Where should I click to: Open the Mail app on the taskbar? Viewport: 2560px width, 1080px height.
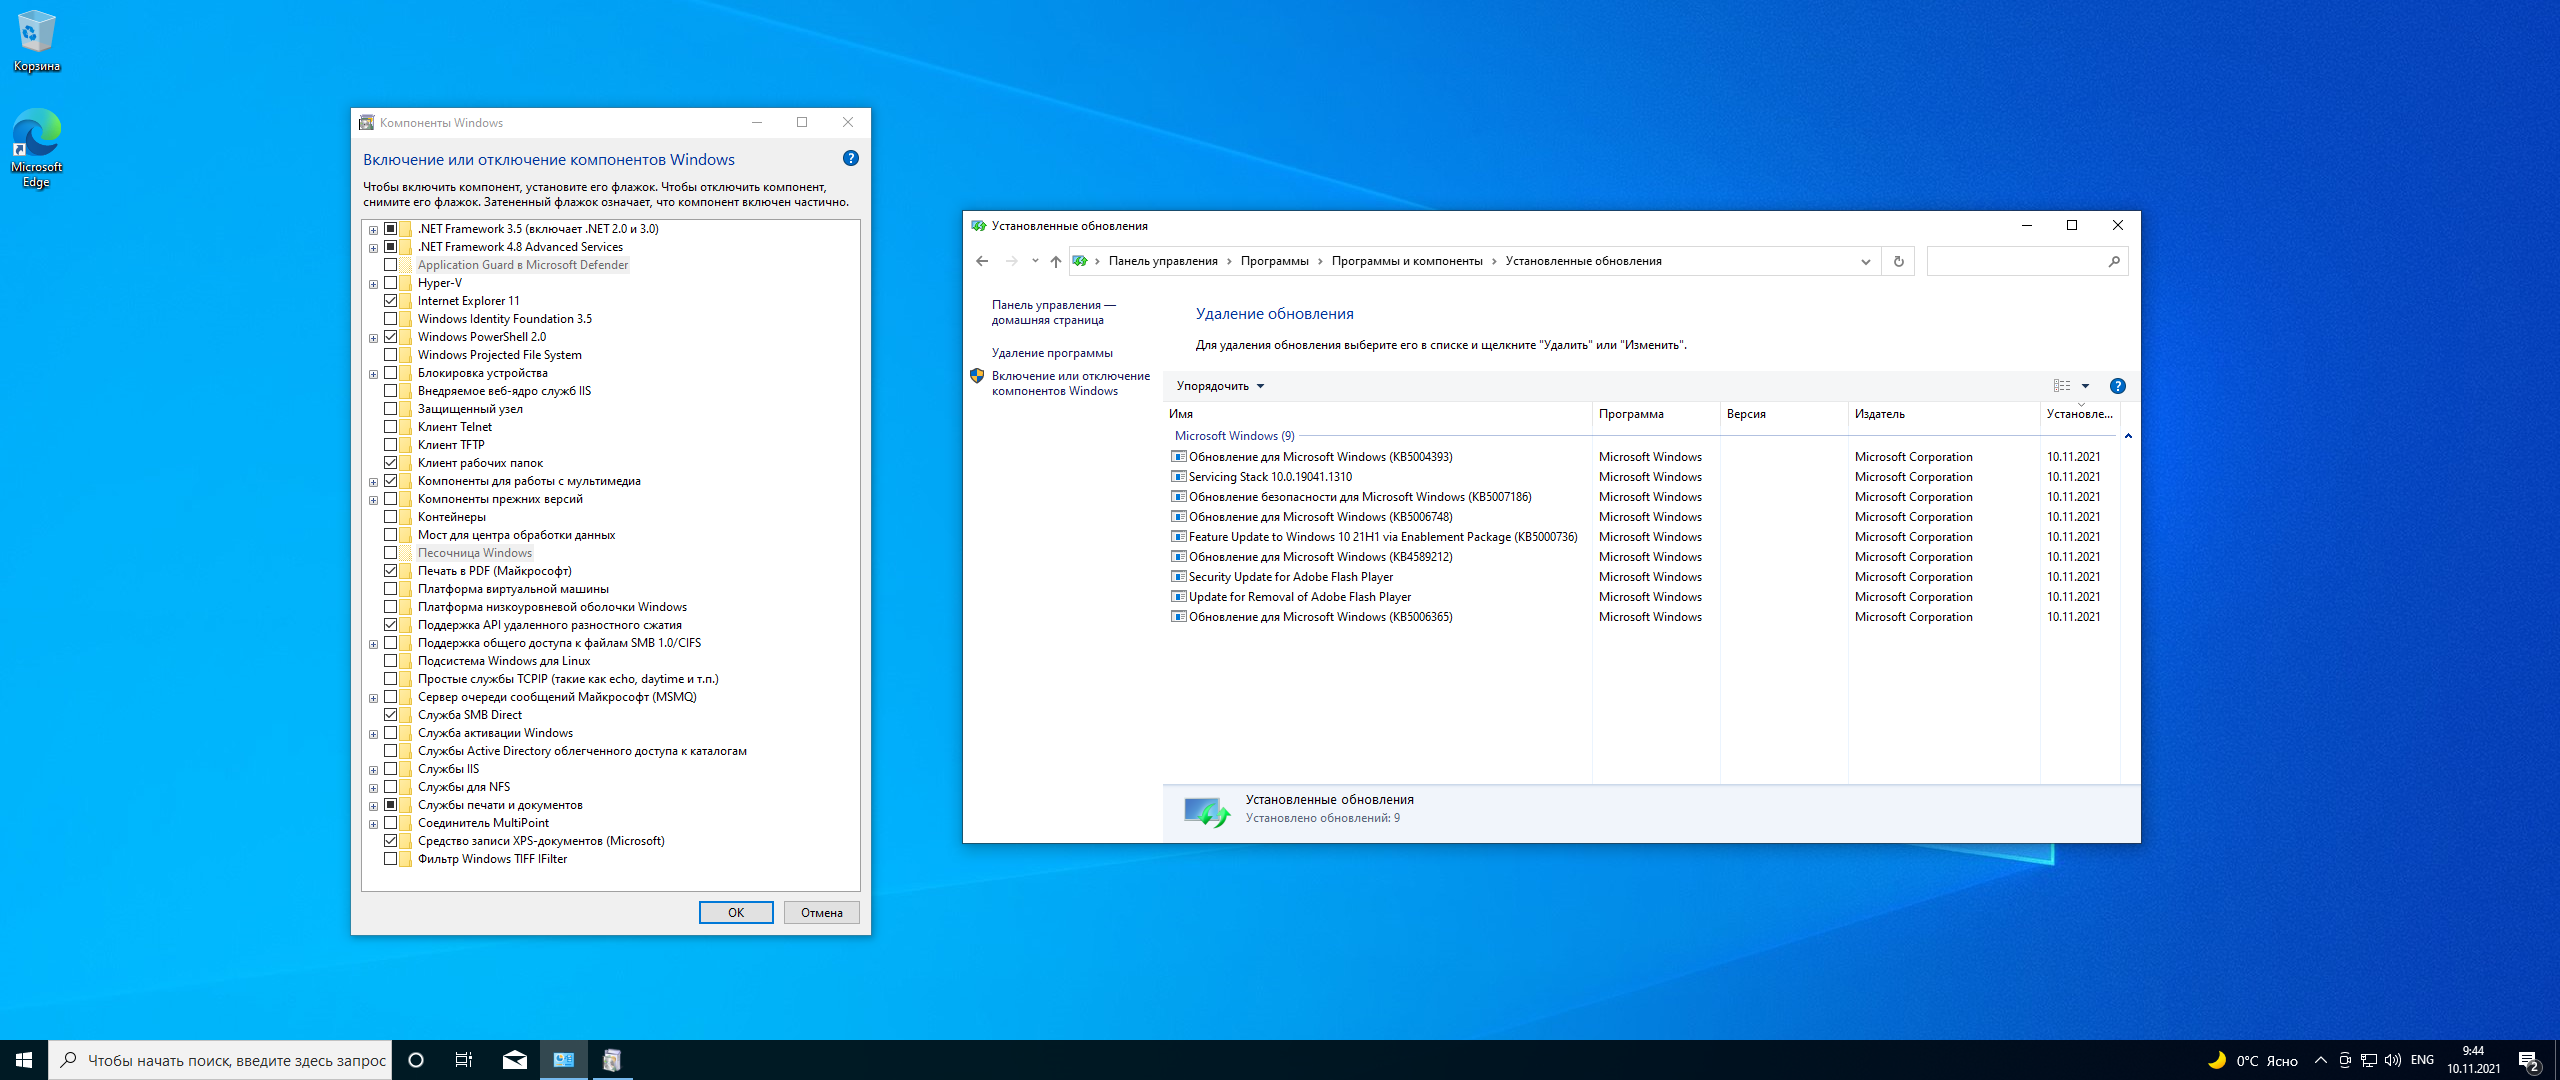(515, 1060)
